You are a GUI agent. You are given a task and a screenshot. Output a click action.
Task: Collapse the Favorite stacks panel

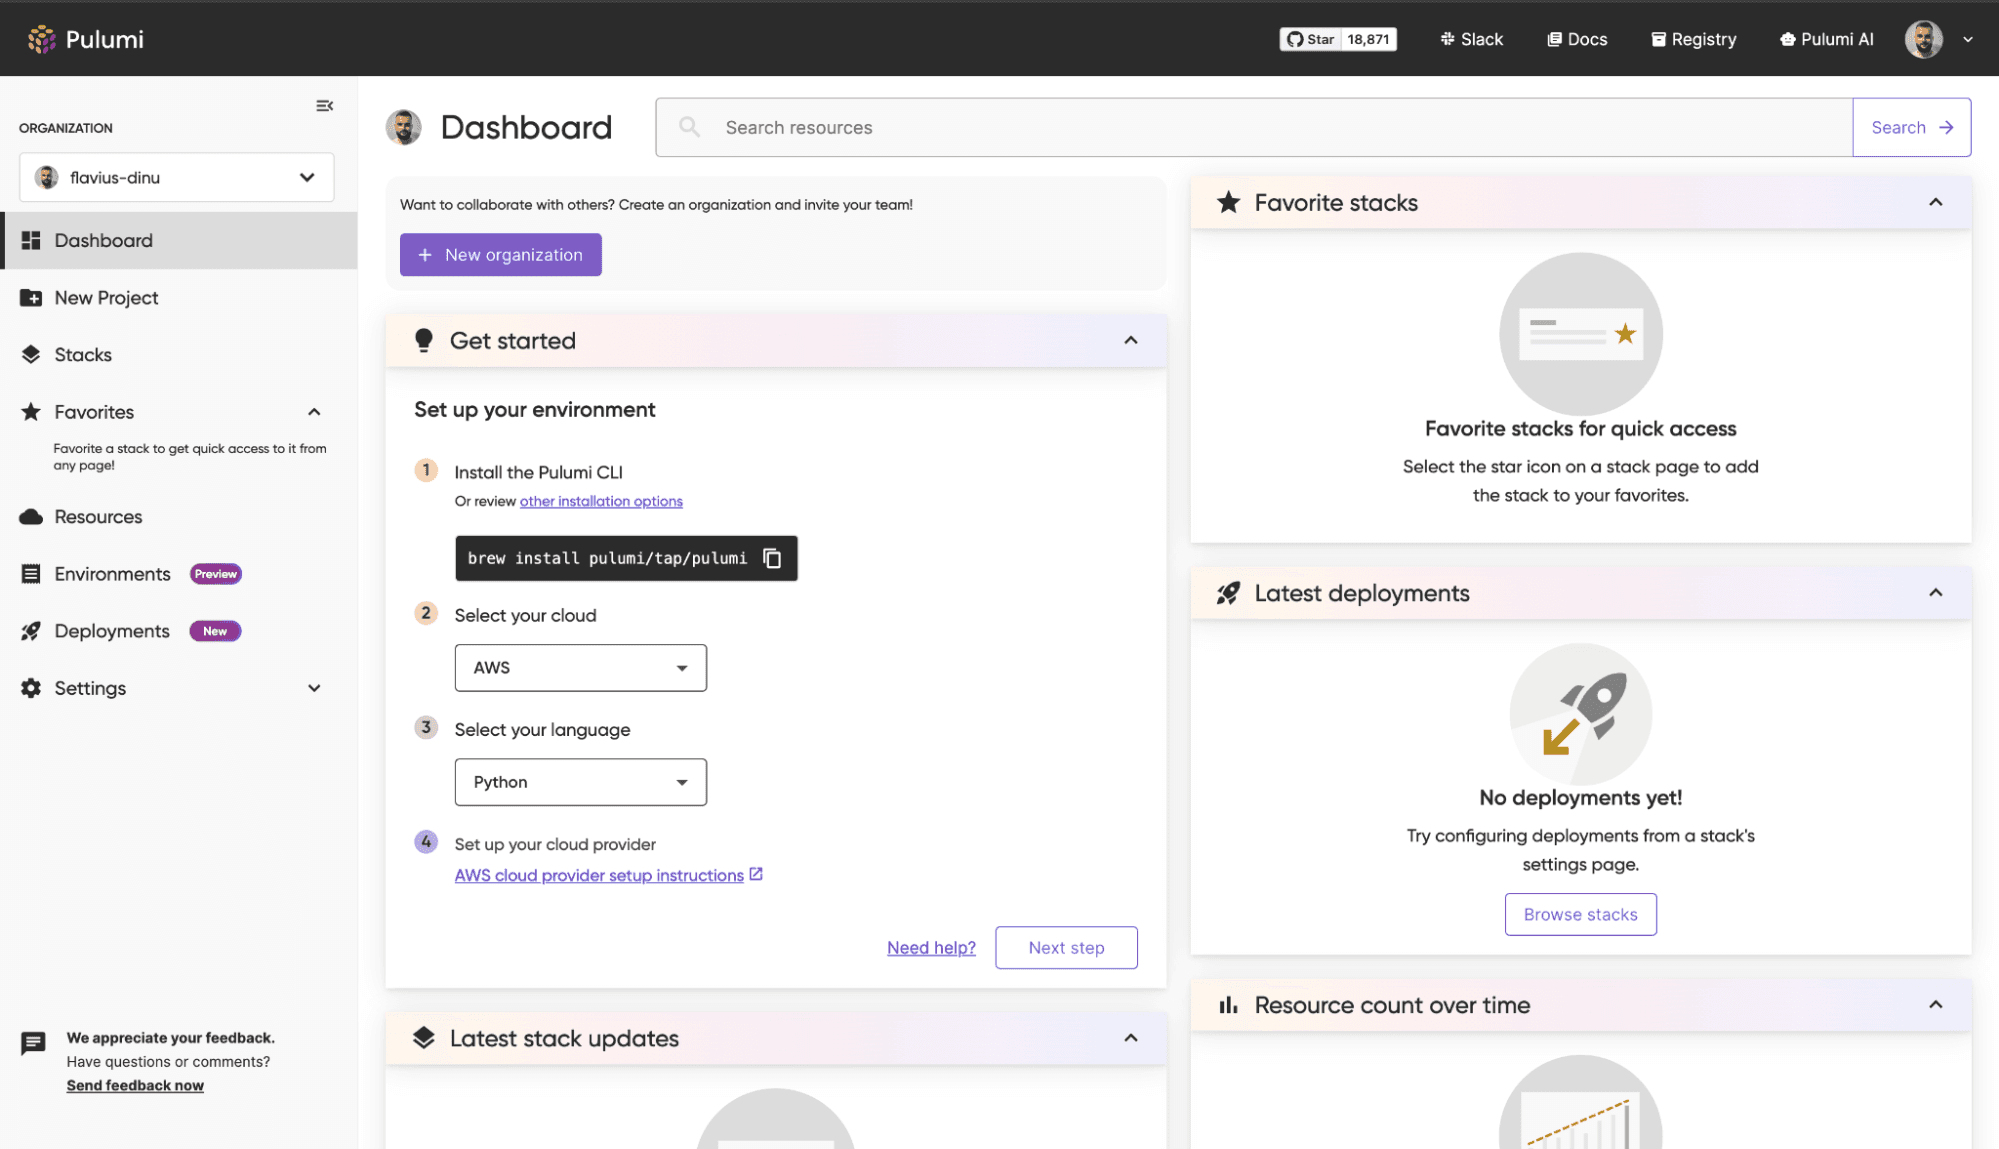pos(1936,202)
